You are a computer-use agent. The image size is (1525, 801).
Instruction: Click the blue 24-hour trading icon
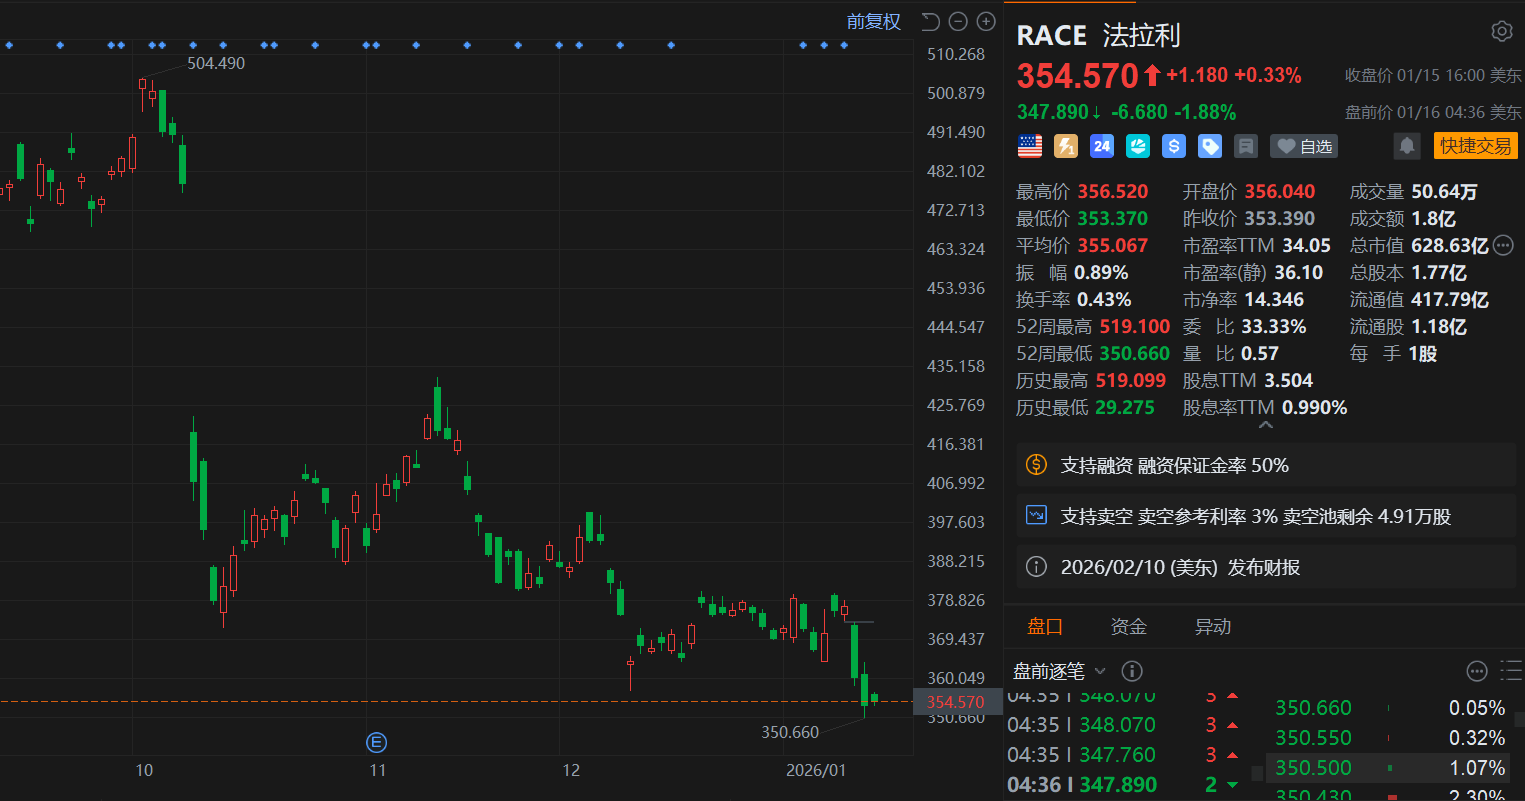click(x=1101, y=147)
